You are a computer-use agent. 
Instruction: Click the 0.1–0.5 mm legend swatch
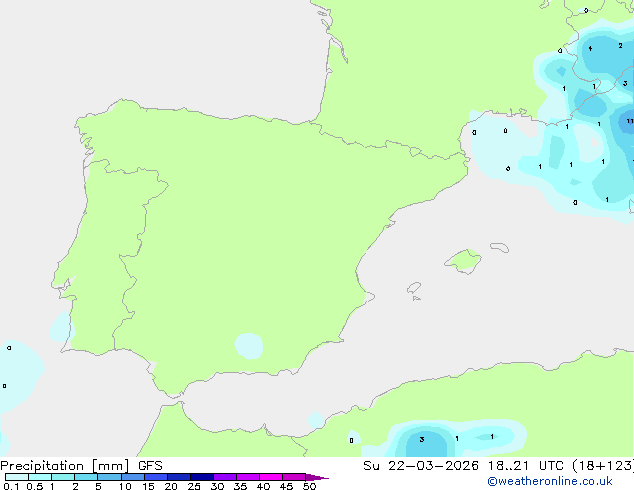(x=17, y=477)
